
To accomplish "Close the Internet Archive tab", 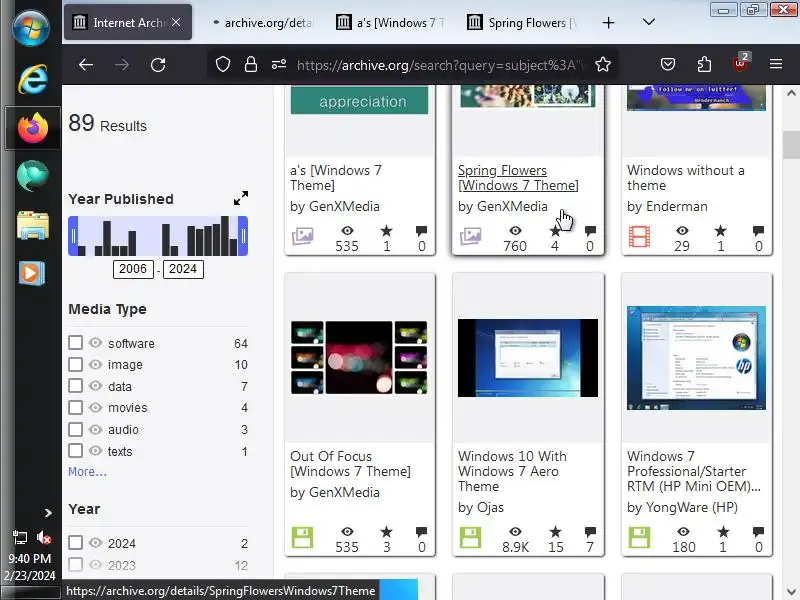I will pyautogui.click(x=176, y=22).
